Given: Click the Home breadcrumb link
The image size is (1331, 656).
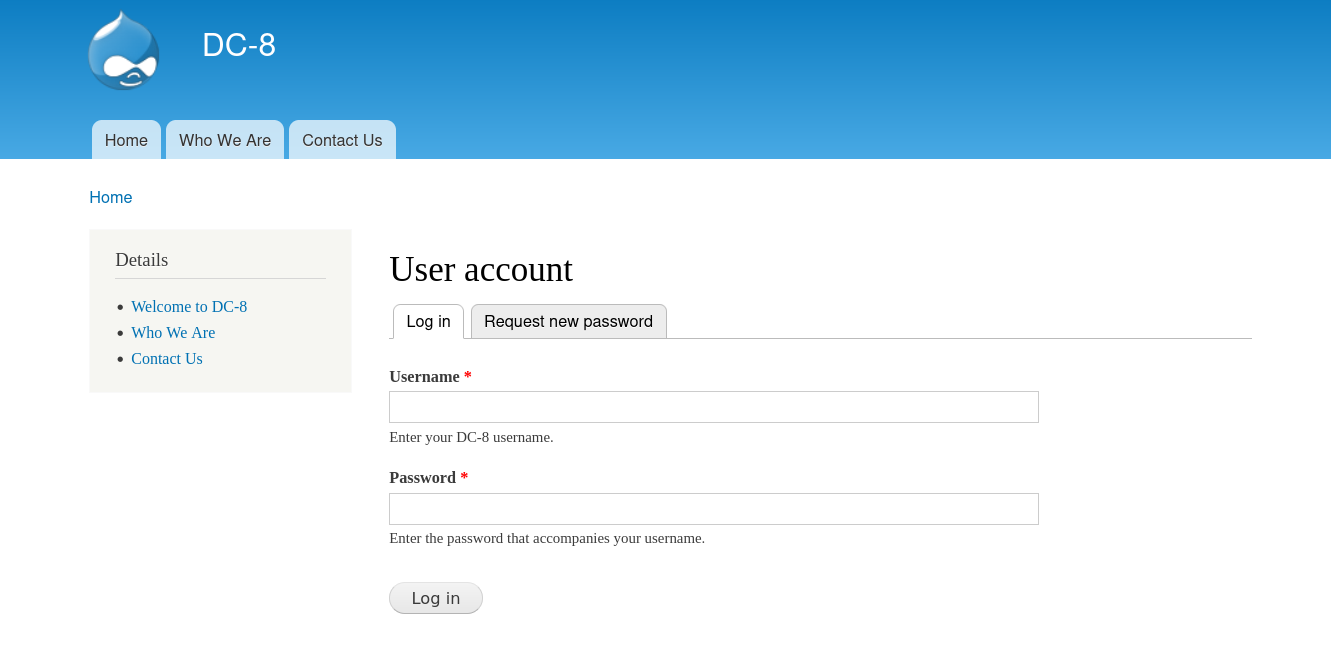Looking at the screenshot, I should [x=110, y=197].
